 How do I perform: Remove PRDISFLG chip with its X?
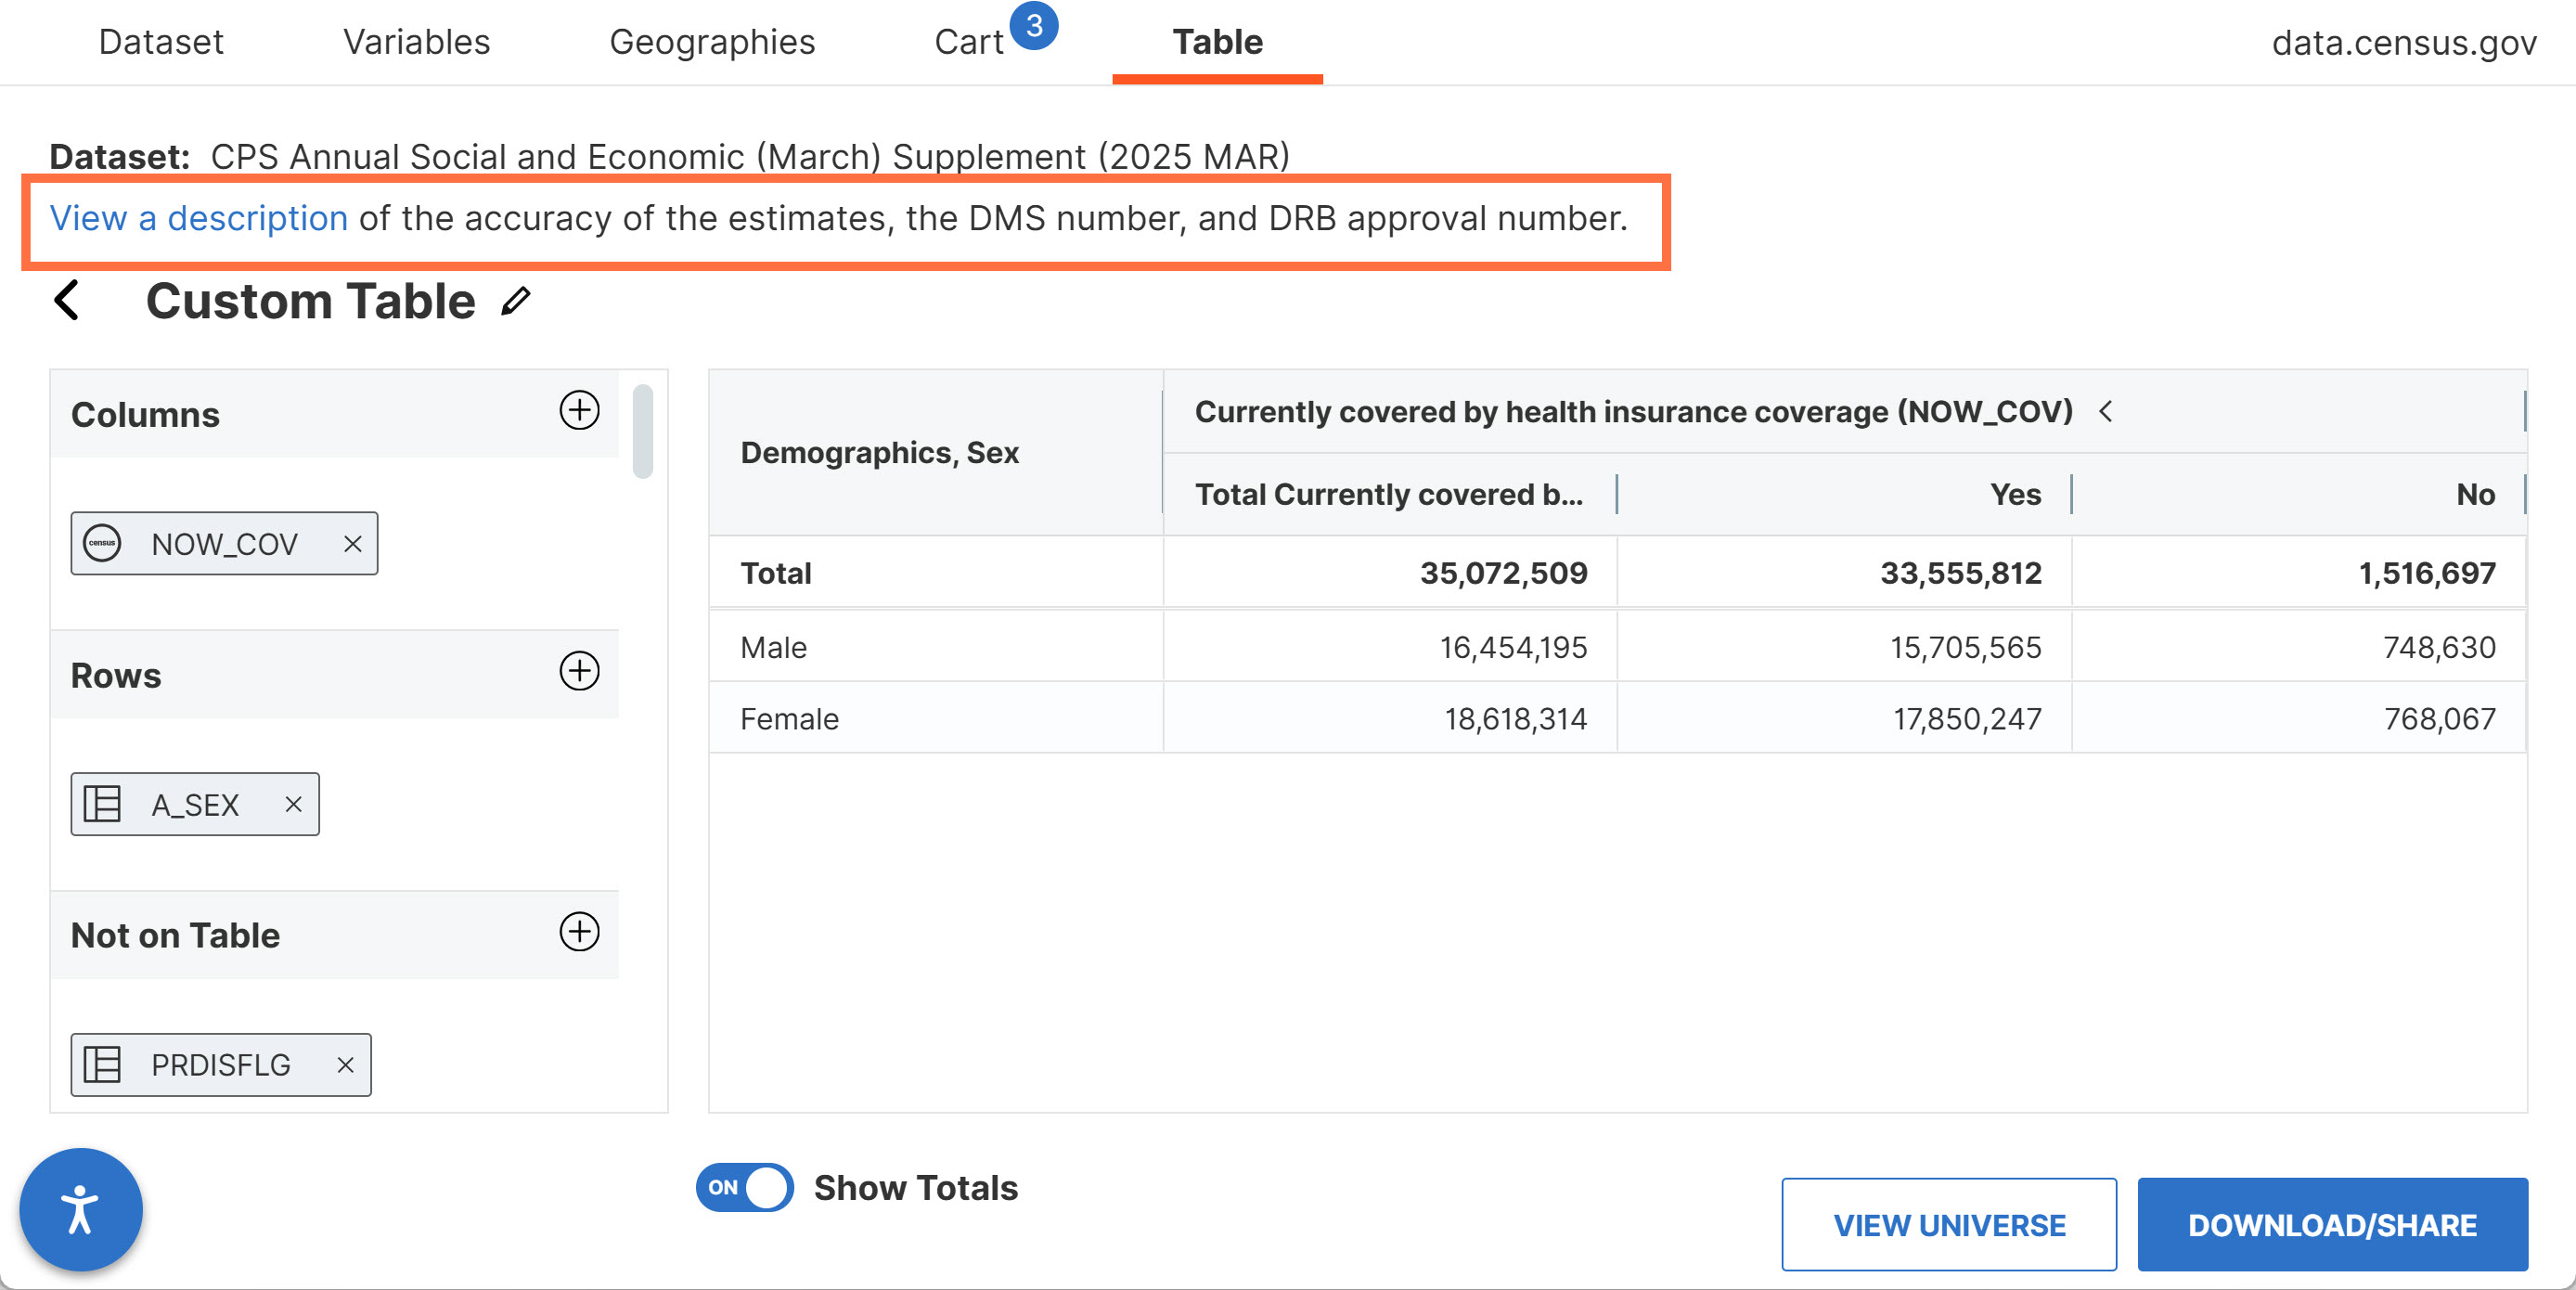pos(345,1065)
